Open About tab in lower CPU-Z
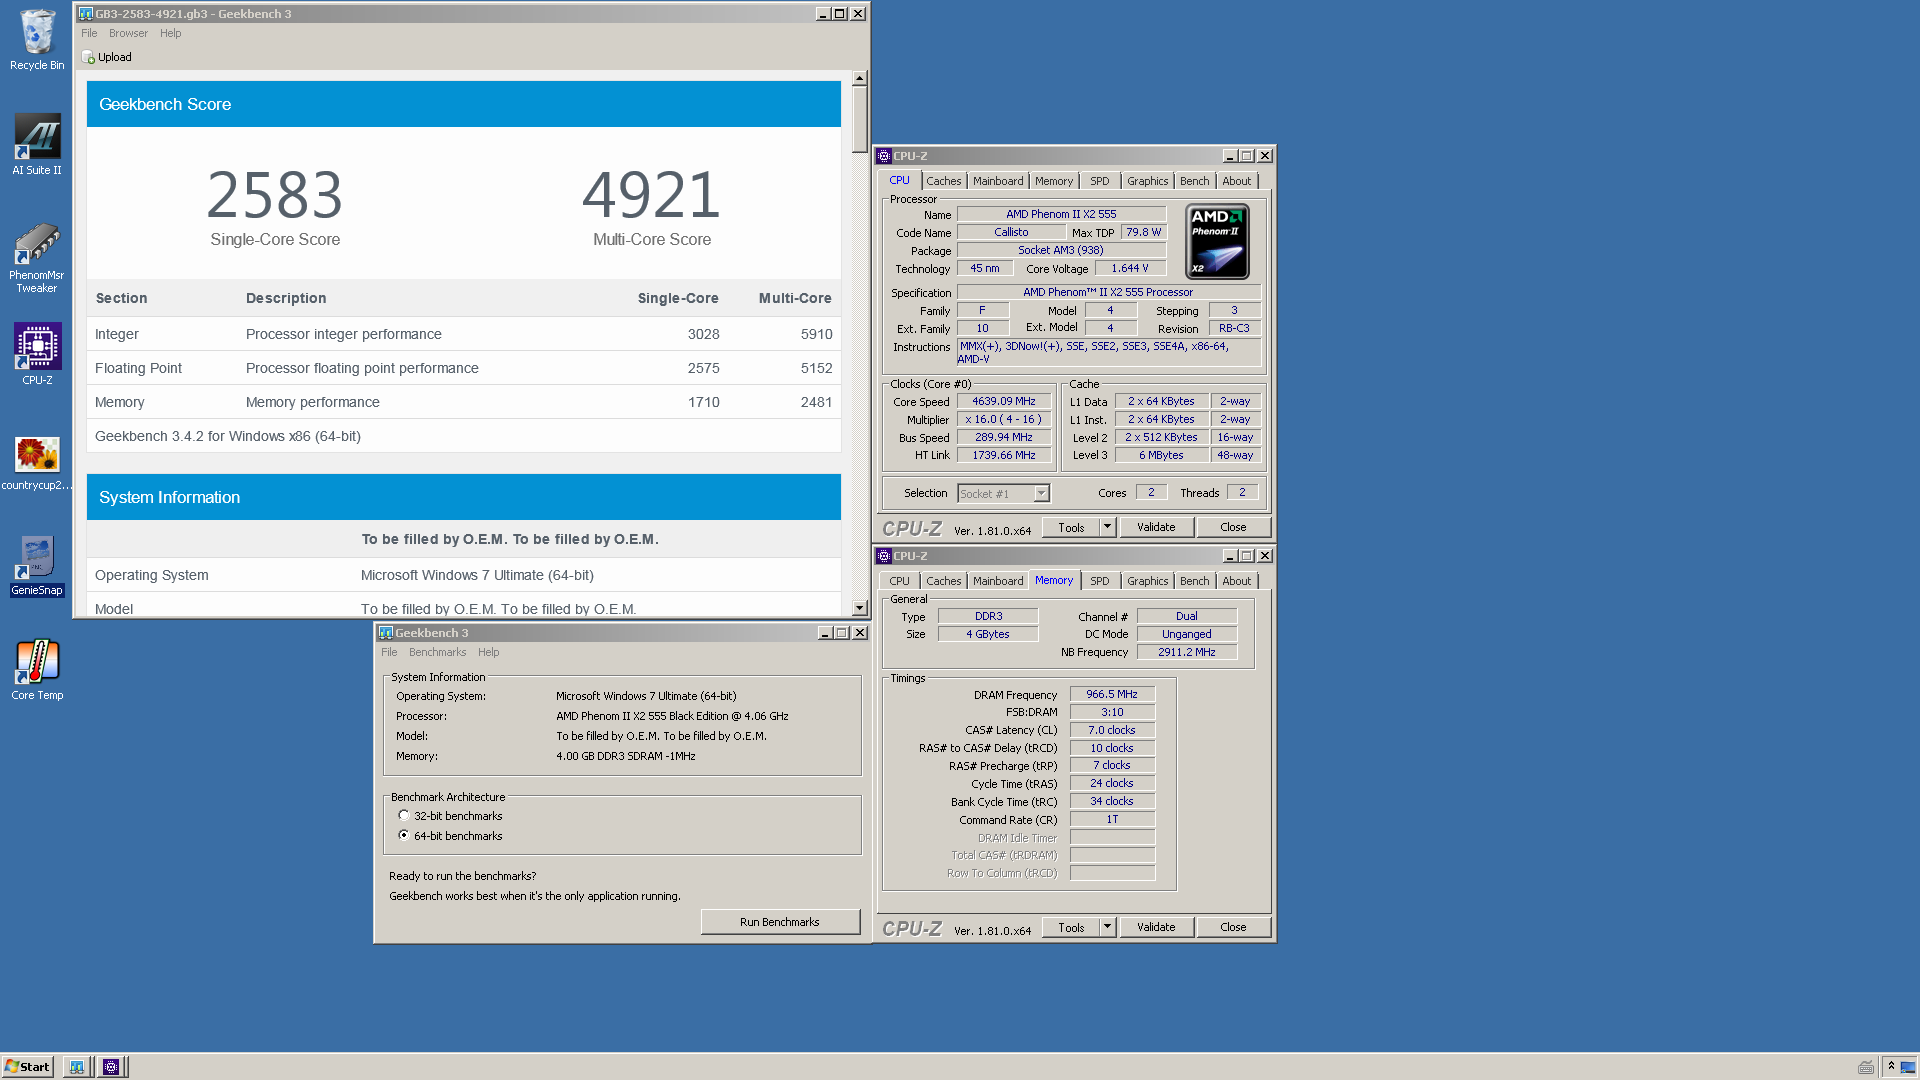 1236,581
